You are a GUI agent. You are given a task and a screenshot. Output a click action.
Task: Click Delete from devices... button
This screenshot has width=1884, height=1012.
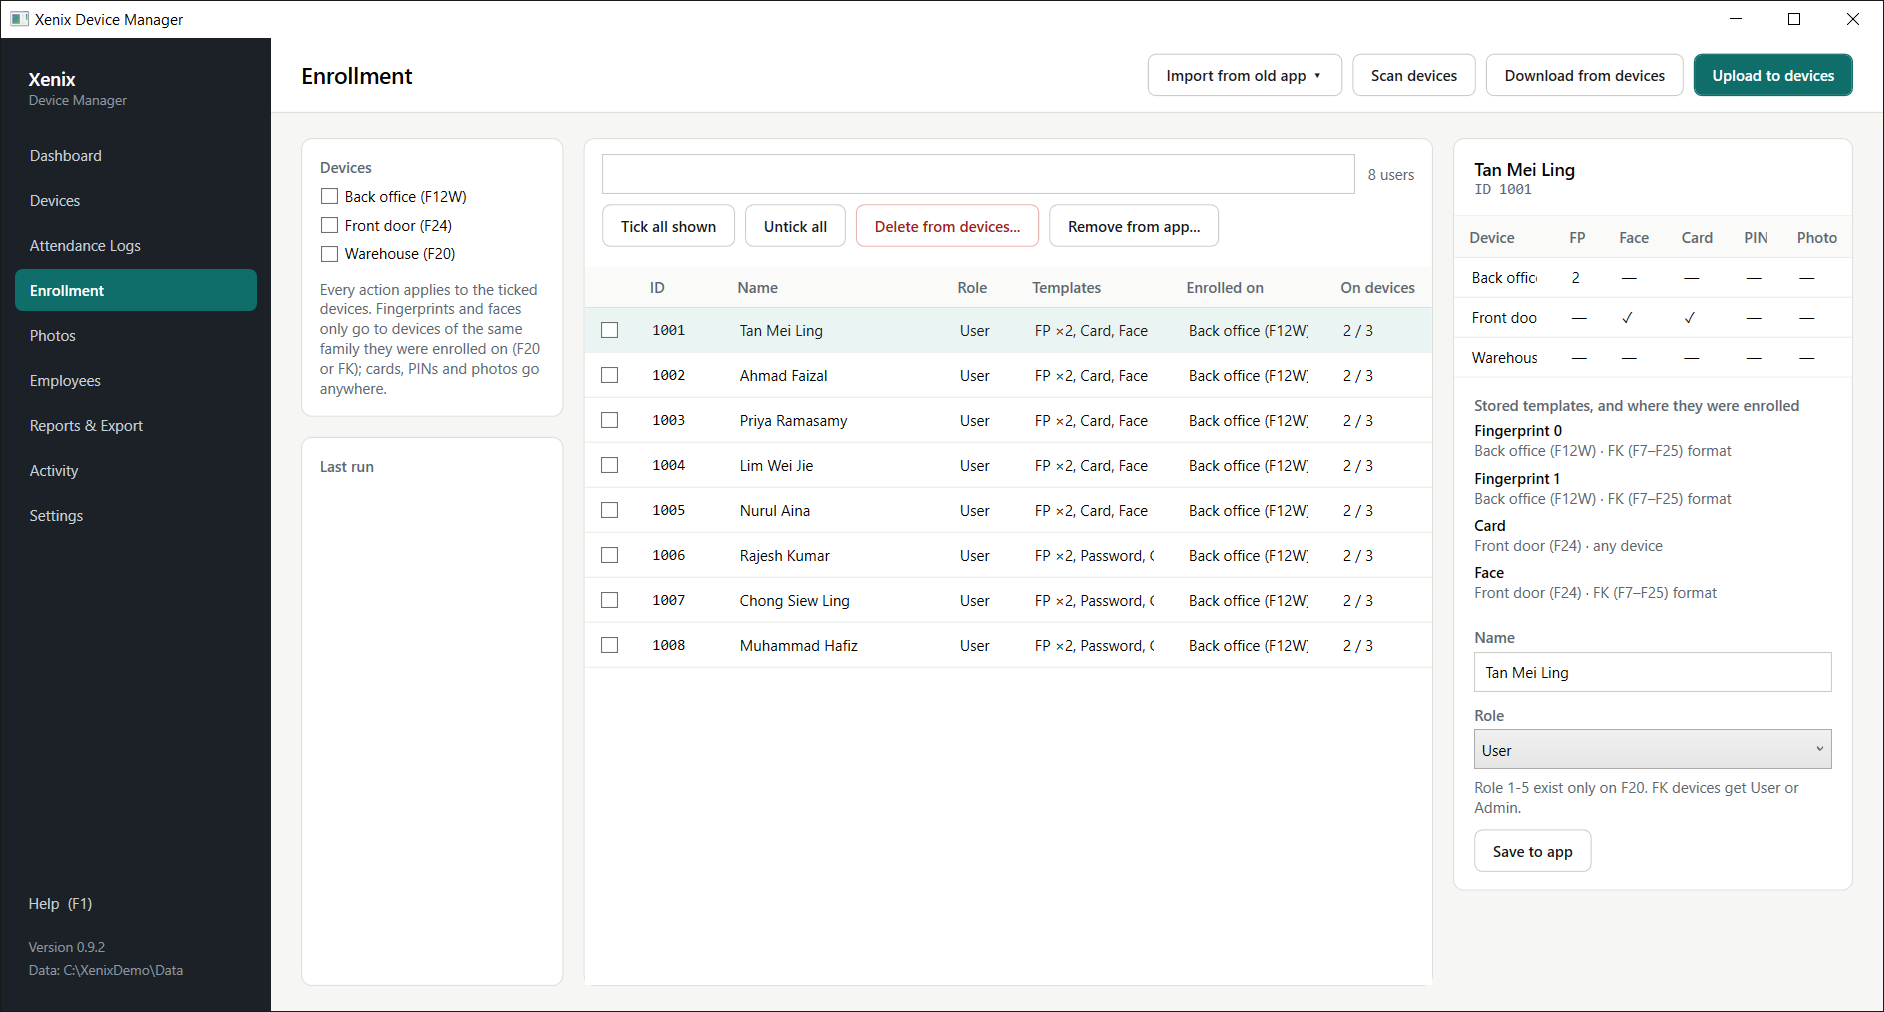pyautogui.click(x=947, y=226)
